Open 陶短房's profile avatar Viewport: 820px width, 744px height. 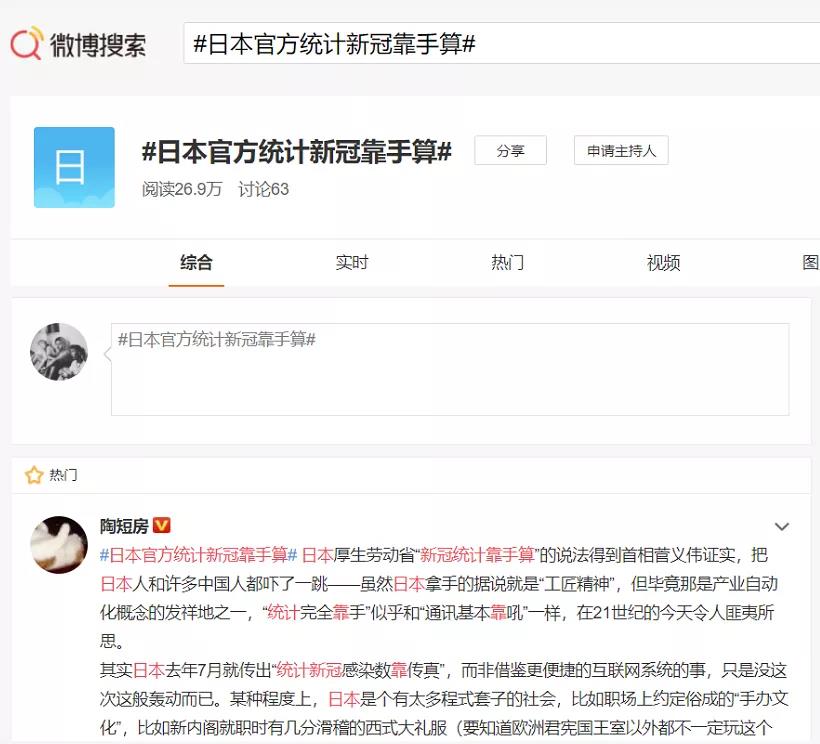pos(59,544)
